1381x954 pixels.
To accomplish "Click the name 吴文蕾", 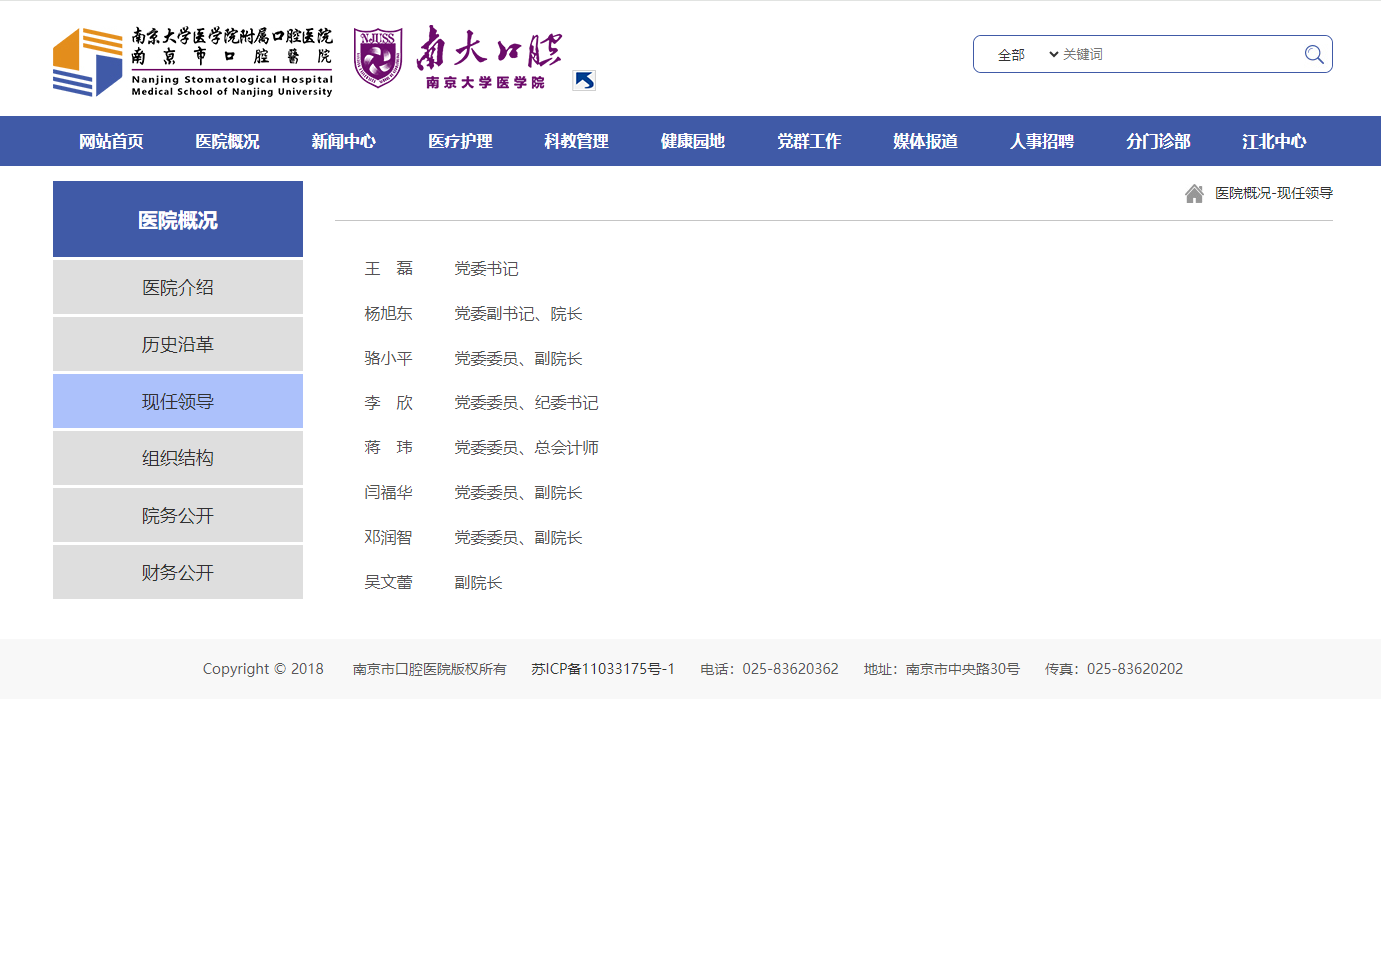I will tap(388, 582).
